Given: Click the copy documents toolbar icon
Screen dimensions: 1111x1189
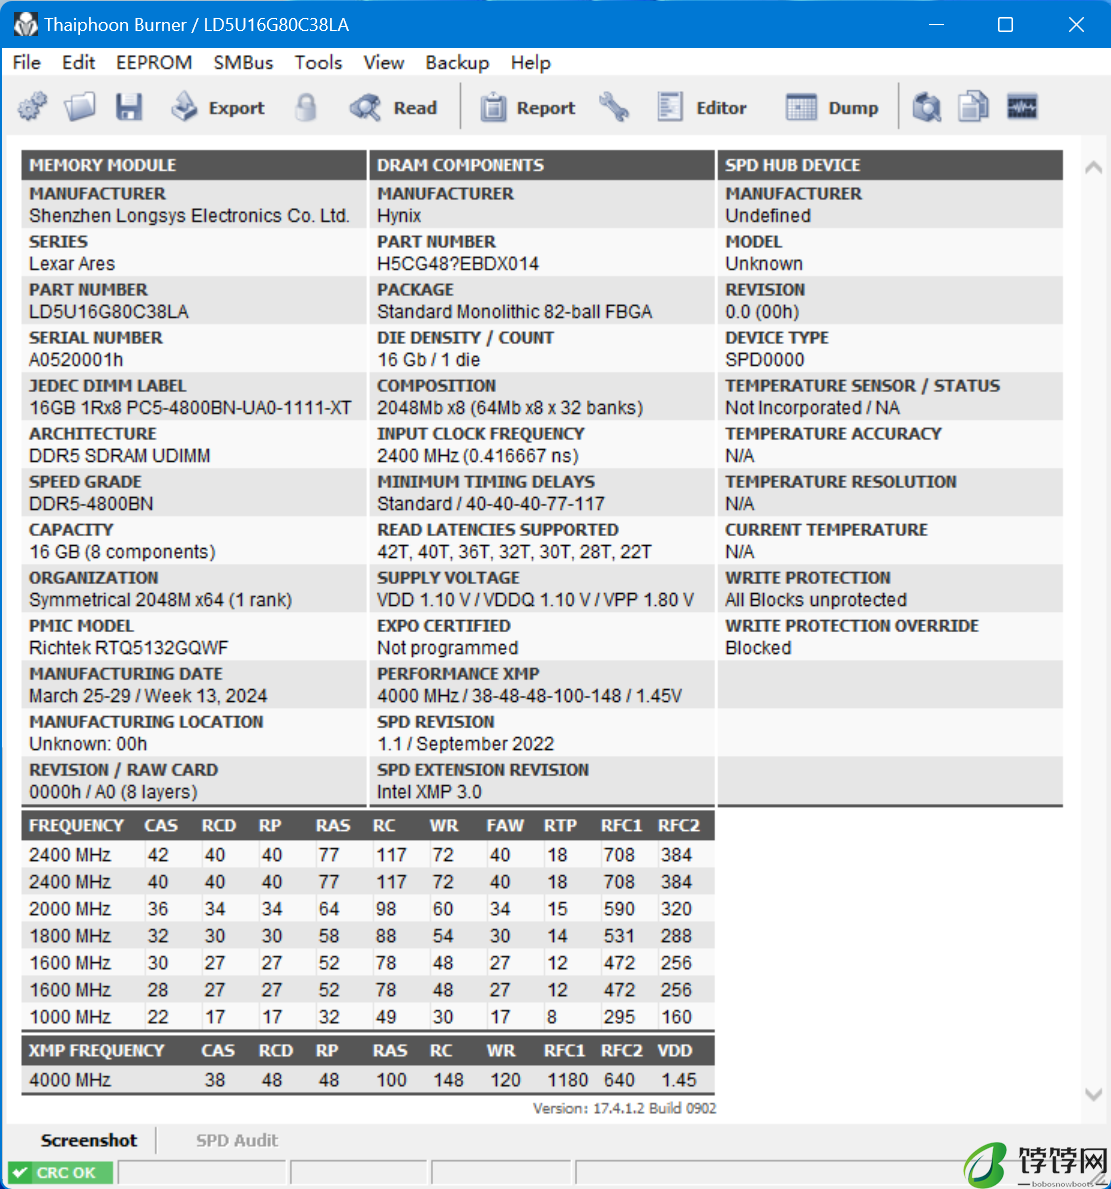Looking at the screenshot, I should coord(974,107).
